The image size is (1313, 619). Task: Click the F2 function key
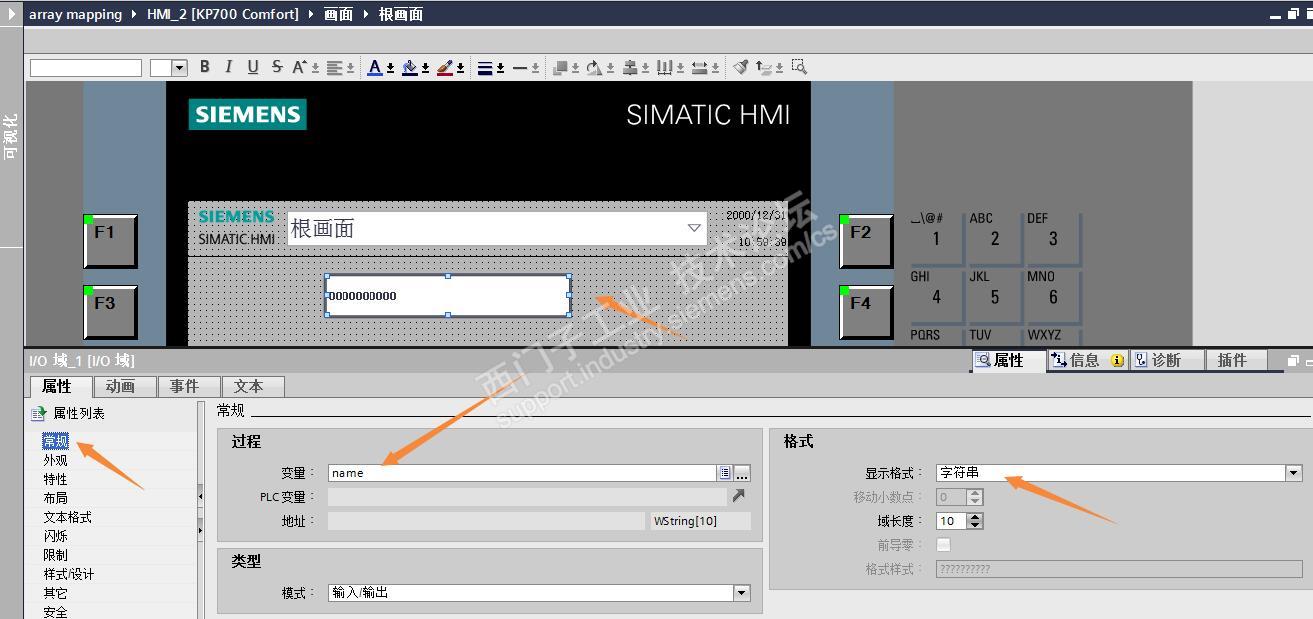click(866, 241)
